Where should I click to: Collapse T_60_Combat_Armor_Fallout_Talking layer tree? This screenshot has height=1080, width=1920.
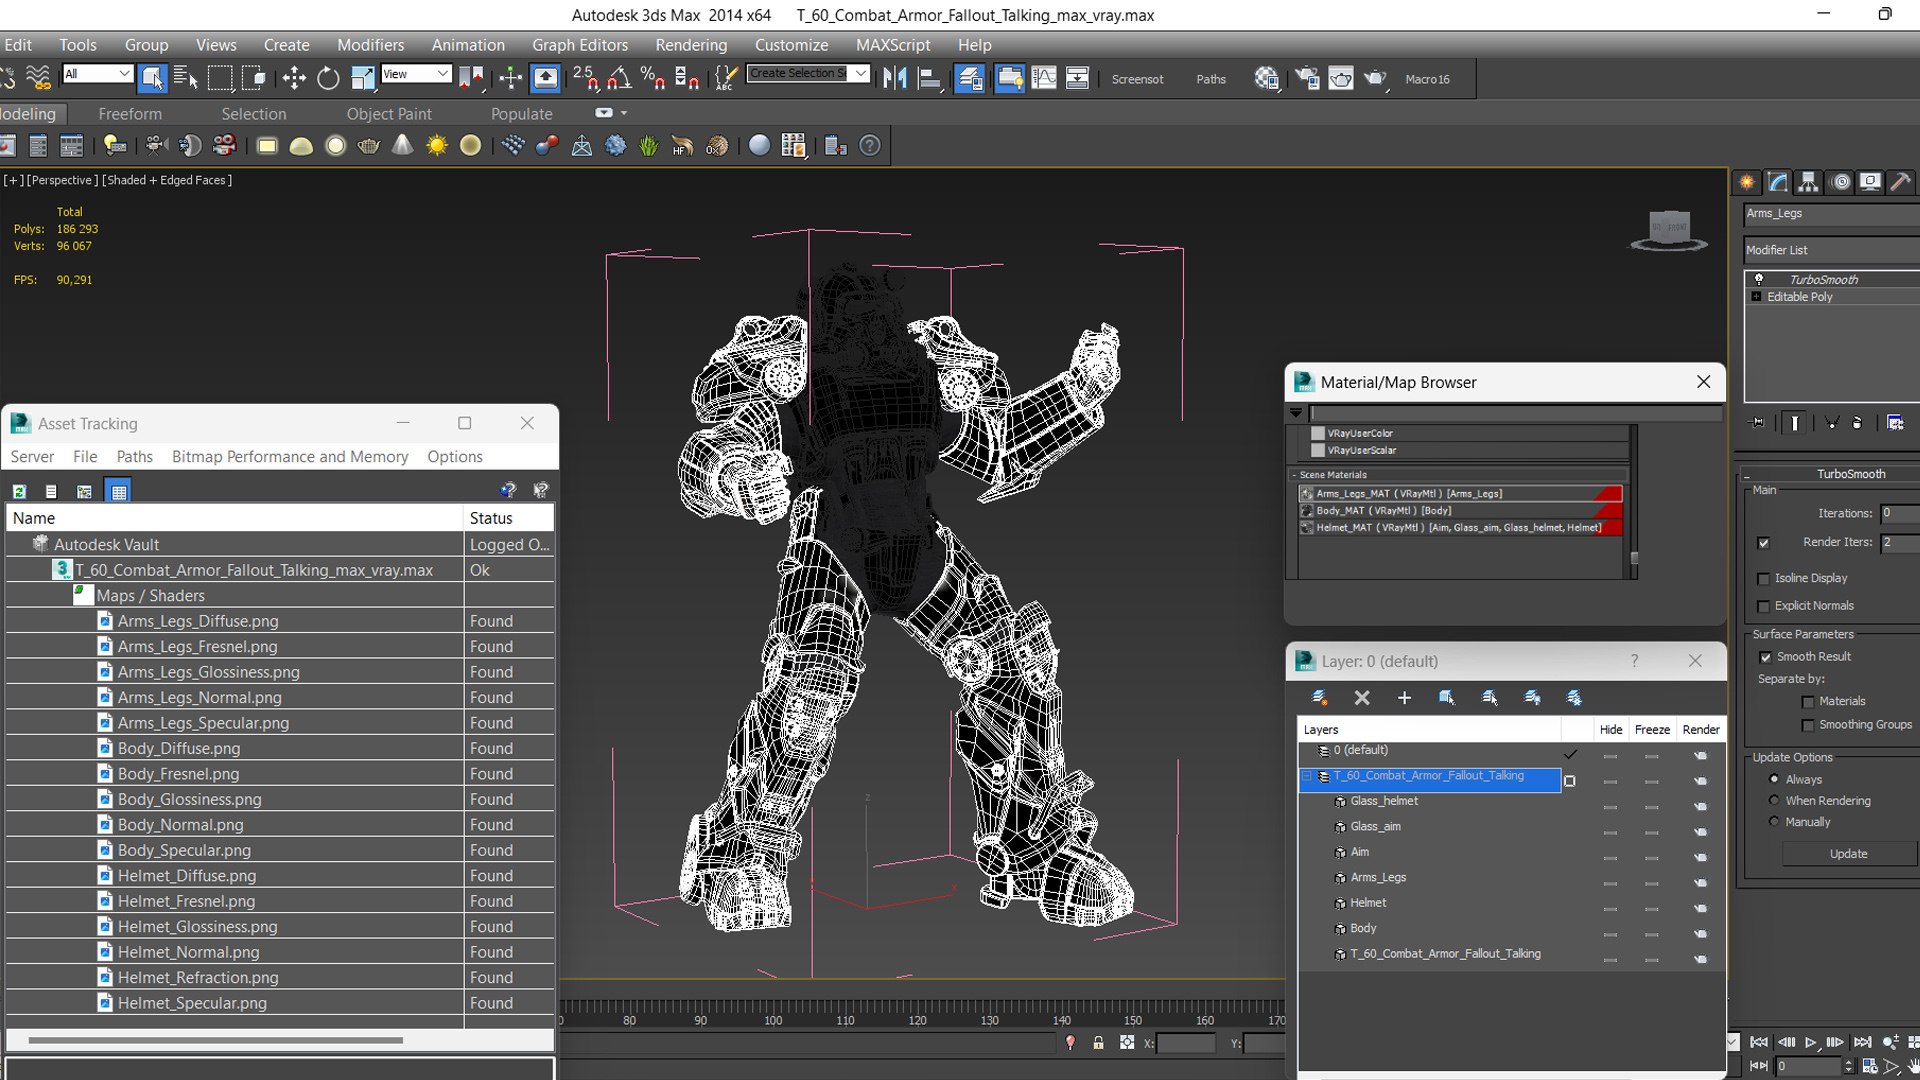(1306, 776)
